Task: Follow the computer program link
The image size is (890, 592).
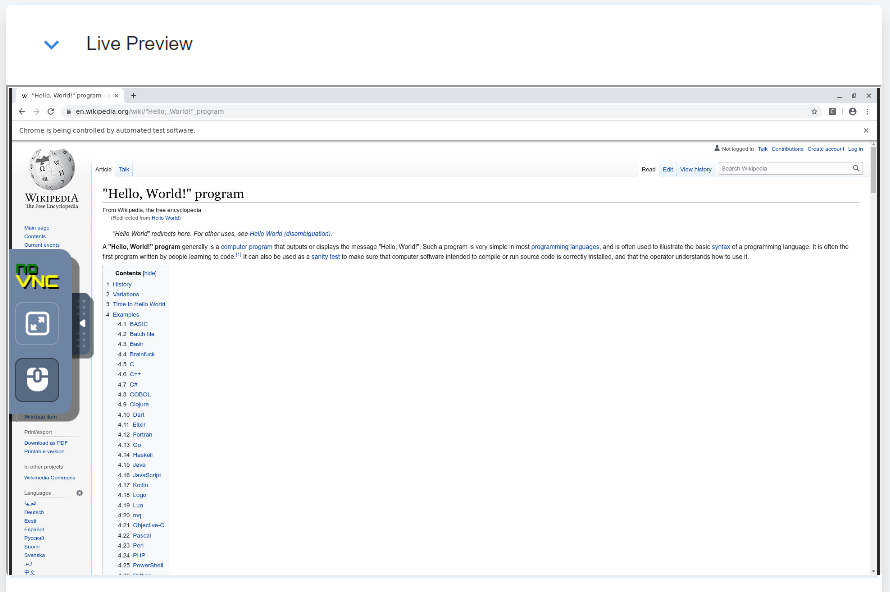Action: tap(246, 247)
